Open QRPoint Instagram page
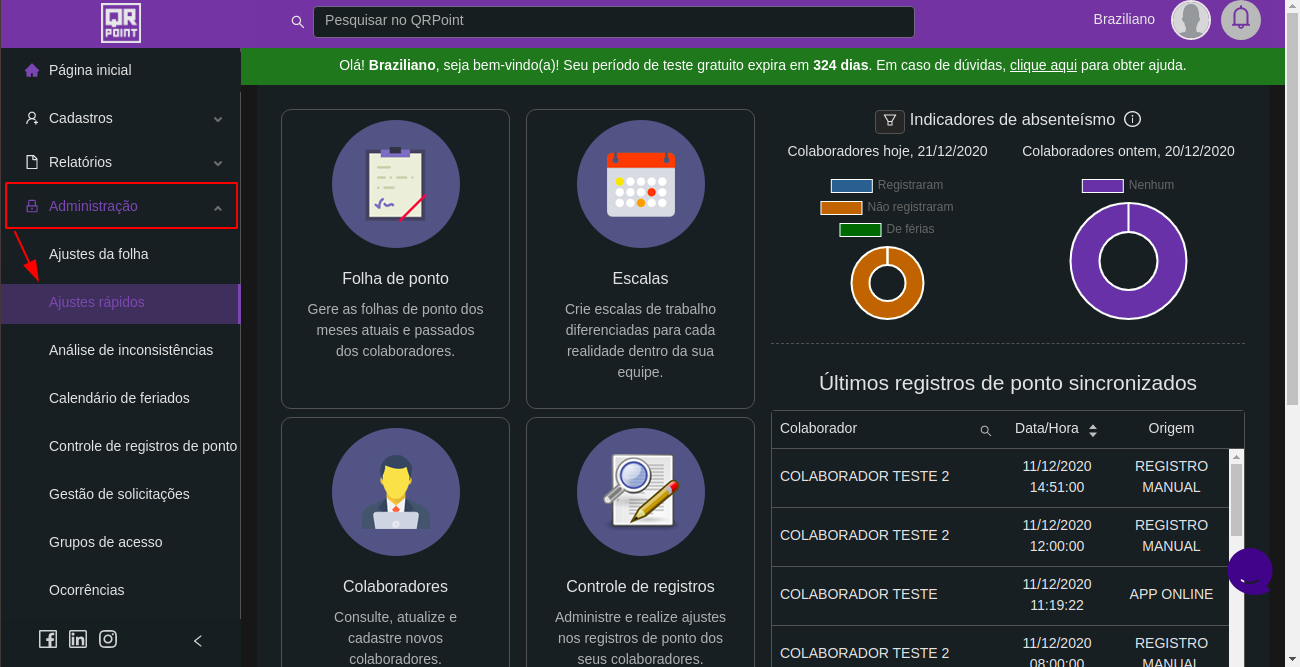This screenshot has width=1300, height=667. (x=108, y=640)
